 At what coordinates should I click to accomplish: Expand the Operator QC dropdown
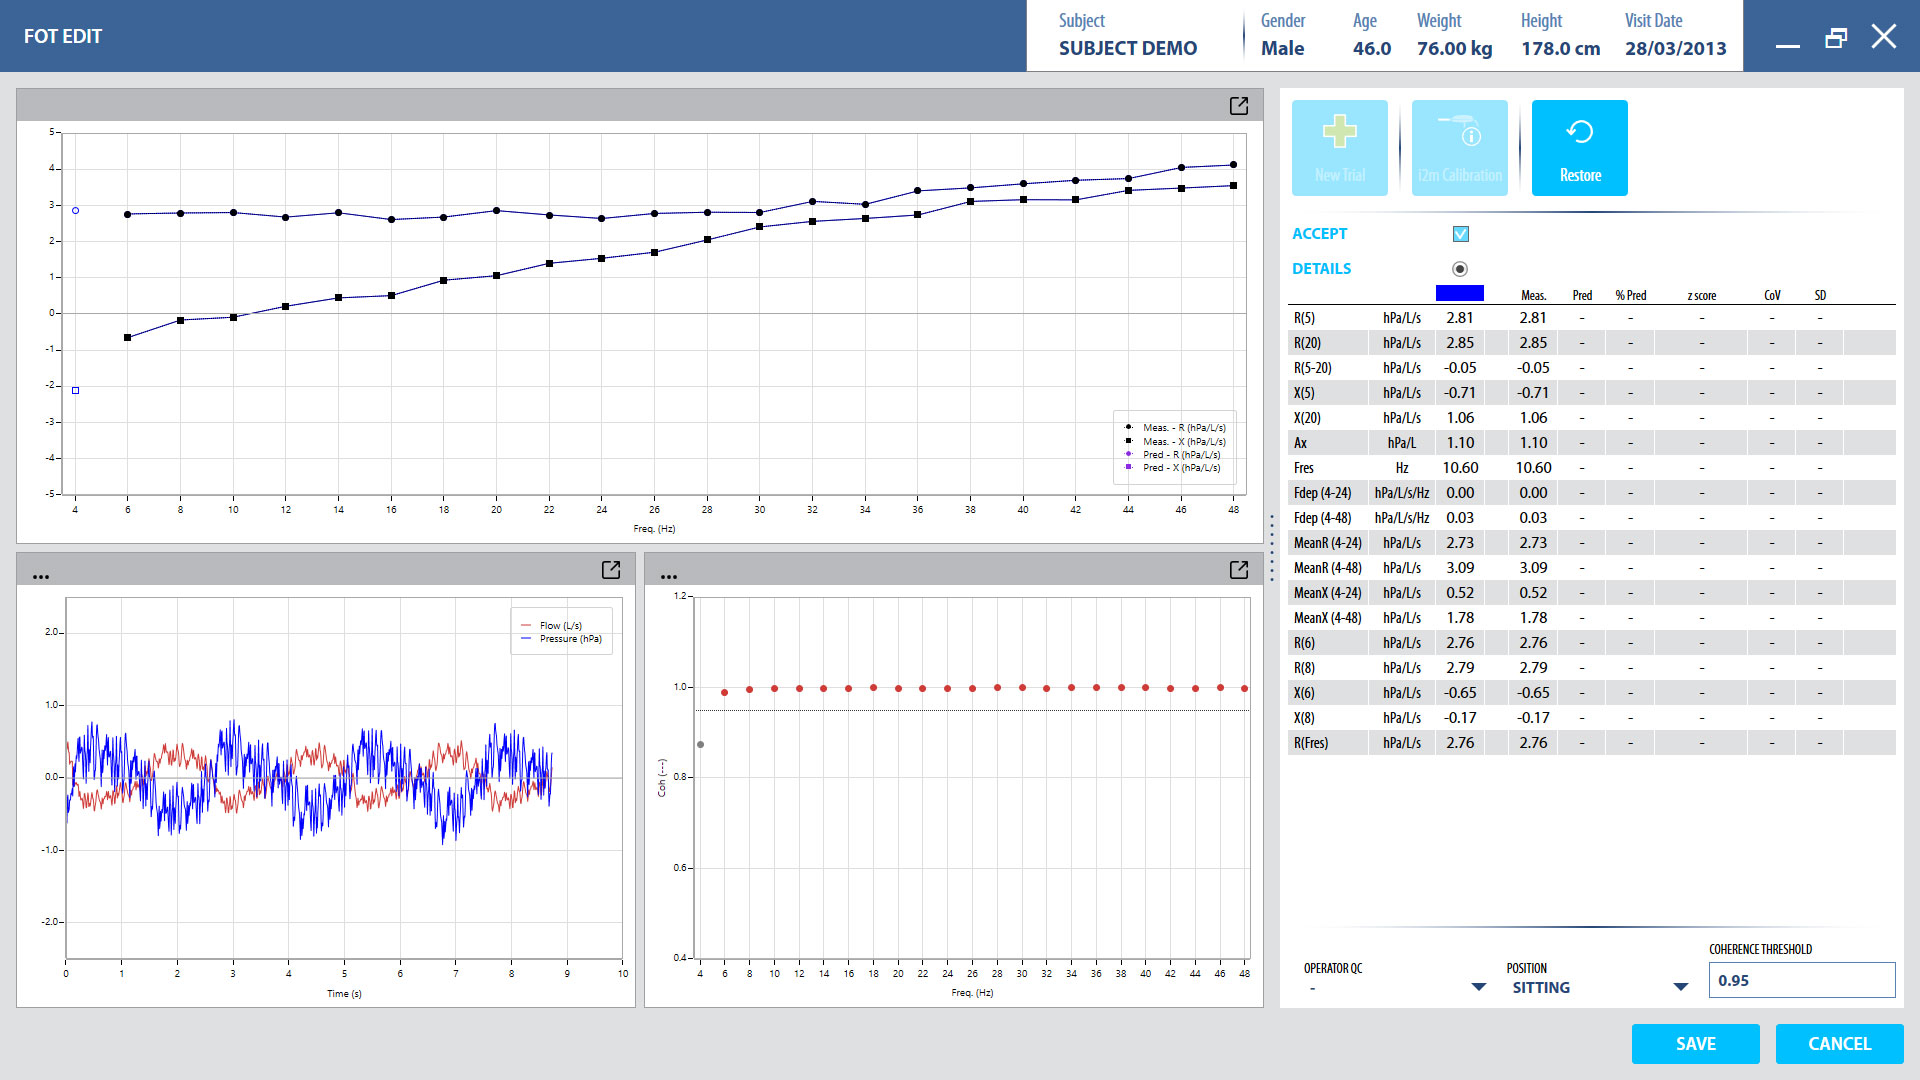(x=1478, y=987)
